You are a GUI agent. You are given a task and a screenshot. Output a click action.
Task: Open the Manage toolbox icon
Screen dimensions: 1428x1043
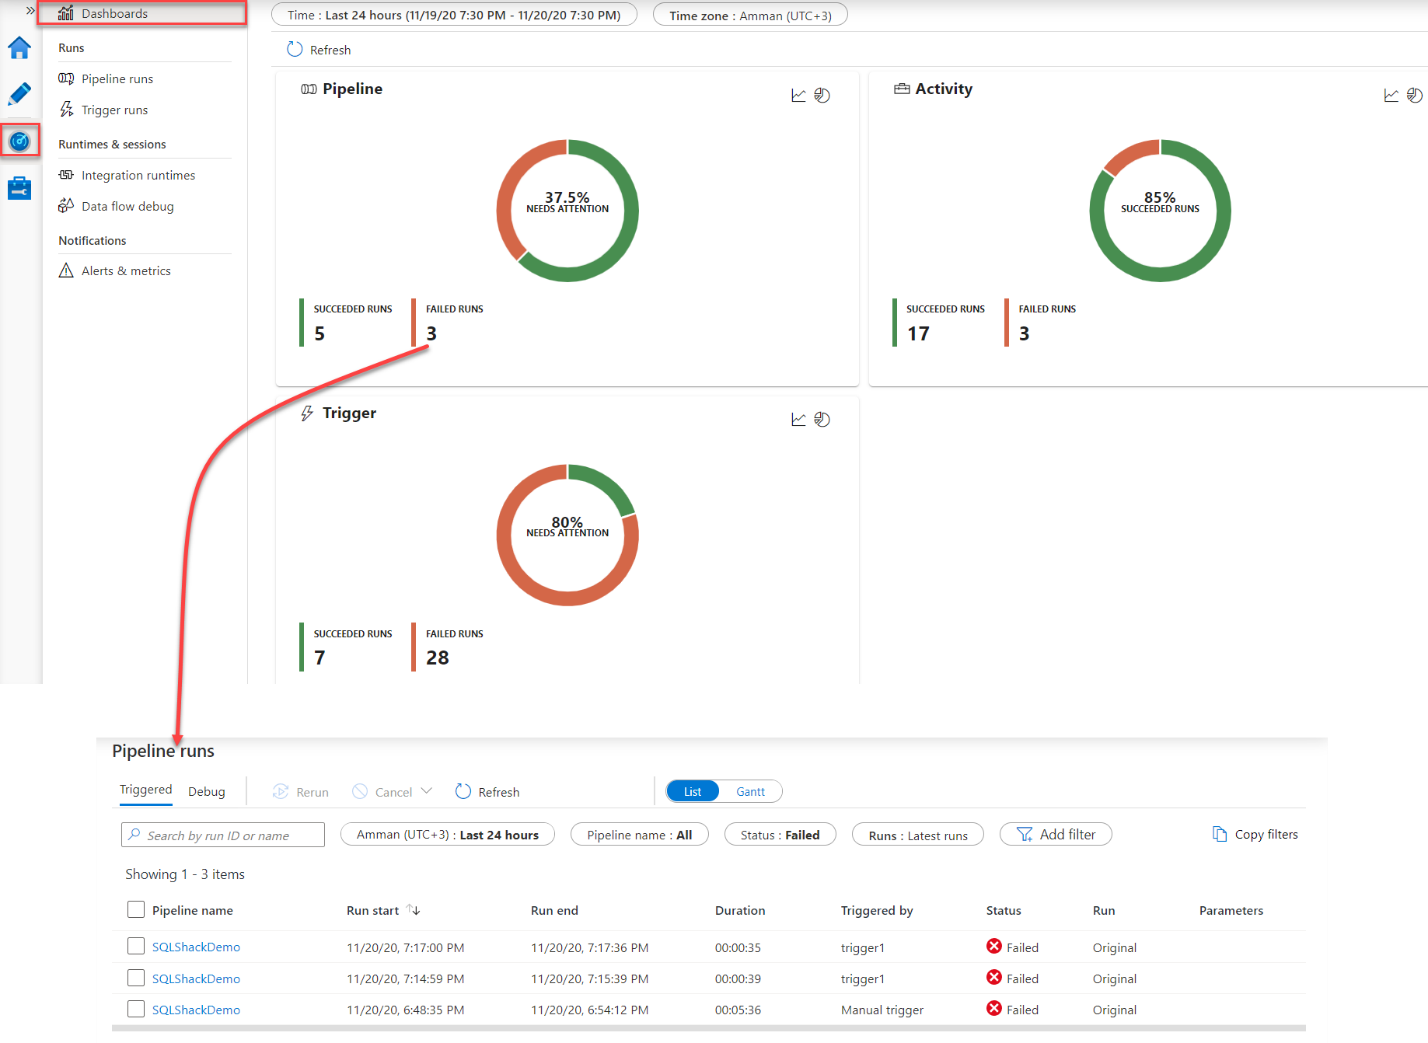(19, 188)
